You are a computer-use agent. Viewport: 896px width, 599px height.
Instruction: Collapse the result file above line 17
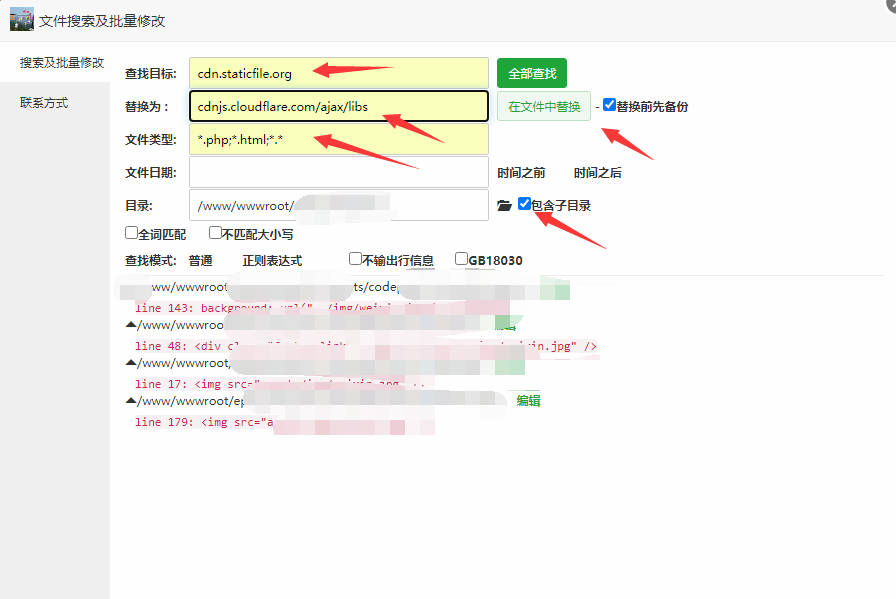pos(131,363)
